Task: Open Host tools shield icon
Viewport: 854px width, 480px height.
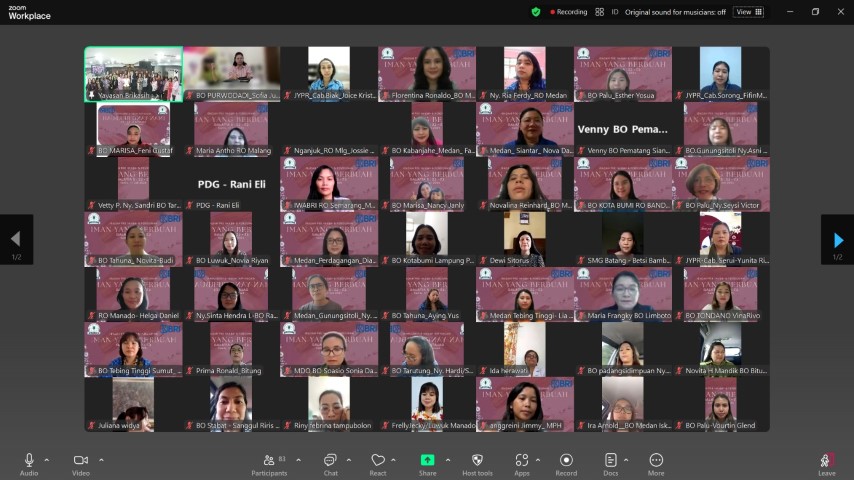Action: click(x=478, y=461)
